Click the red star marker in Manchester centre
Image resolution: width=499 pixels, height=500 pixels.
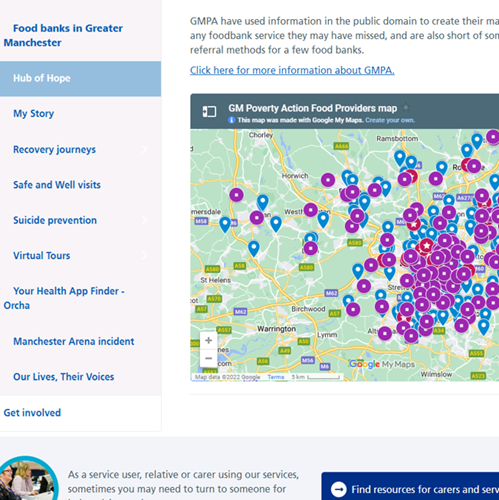point(426,246)
